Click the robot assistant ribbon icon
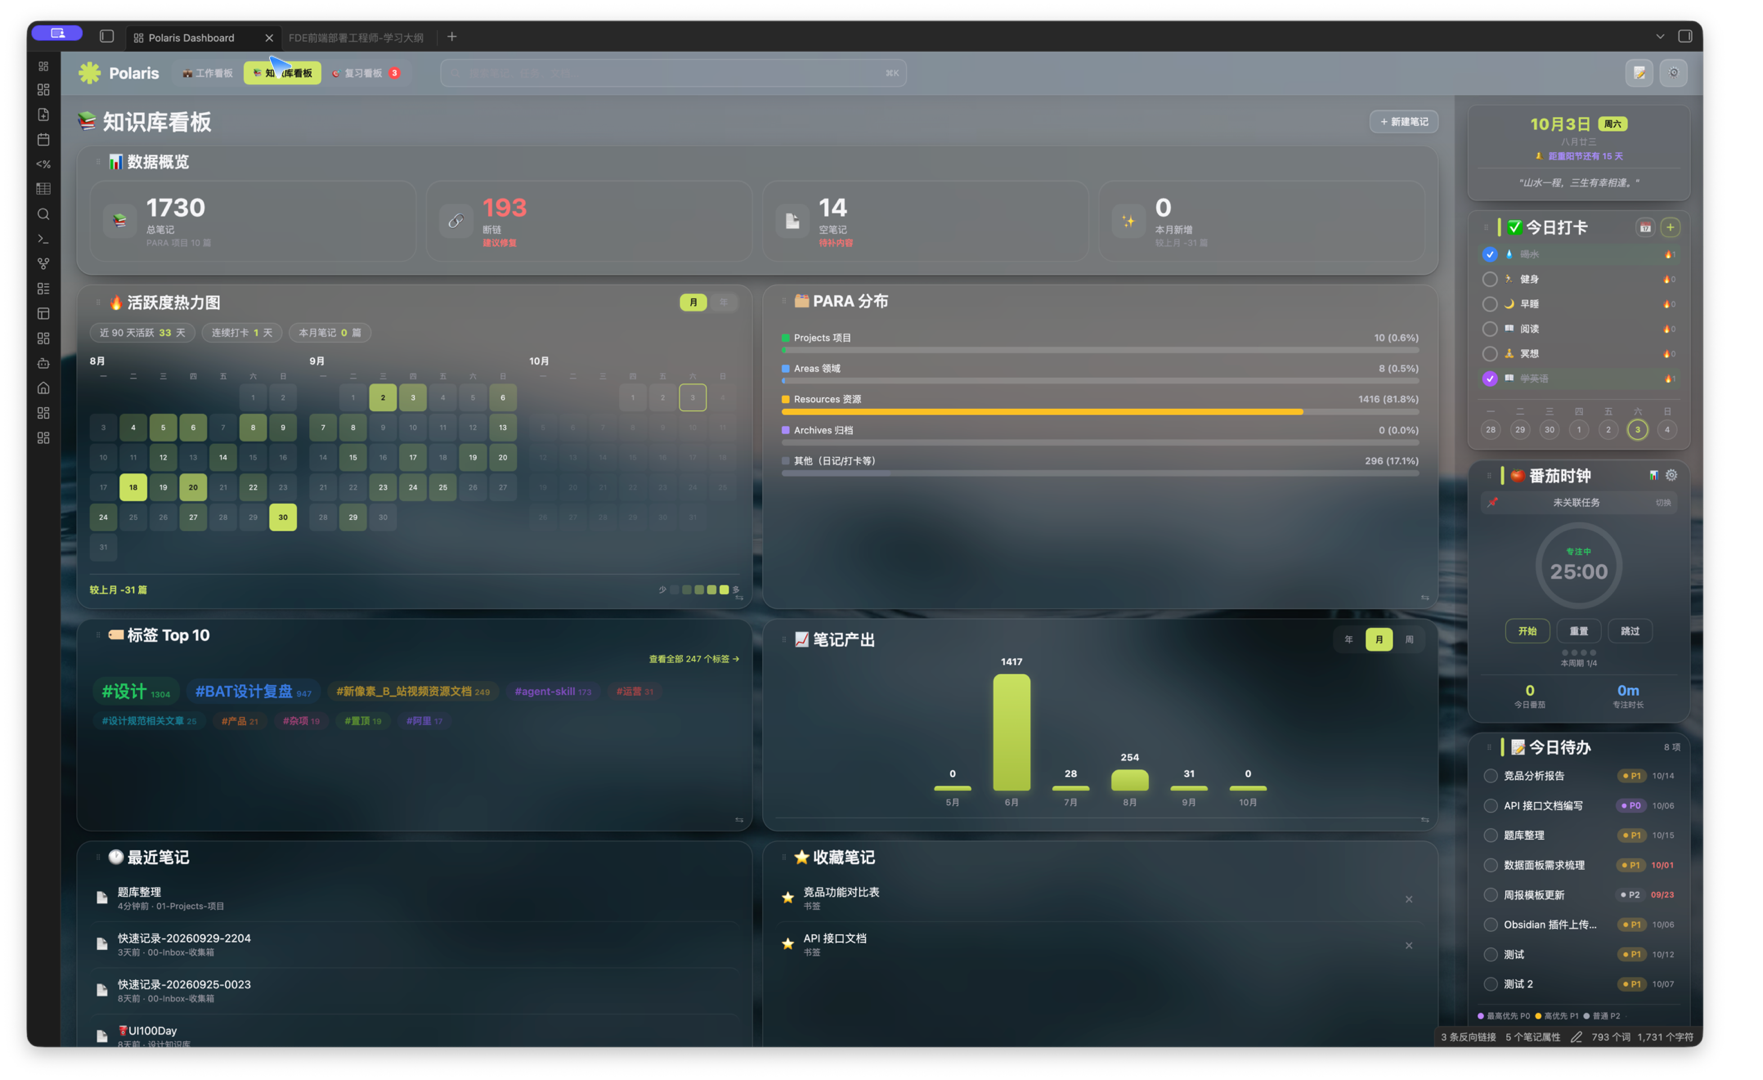This screenshot has height=1080, width=1763. (x=43, y=363)
